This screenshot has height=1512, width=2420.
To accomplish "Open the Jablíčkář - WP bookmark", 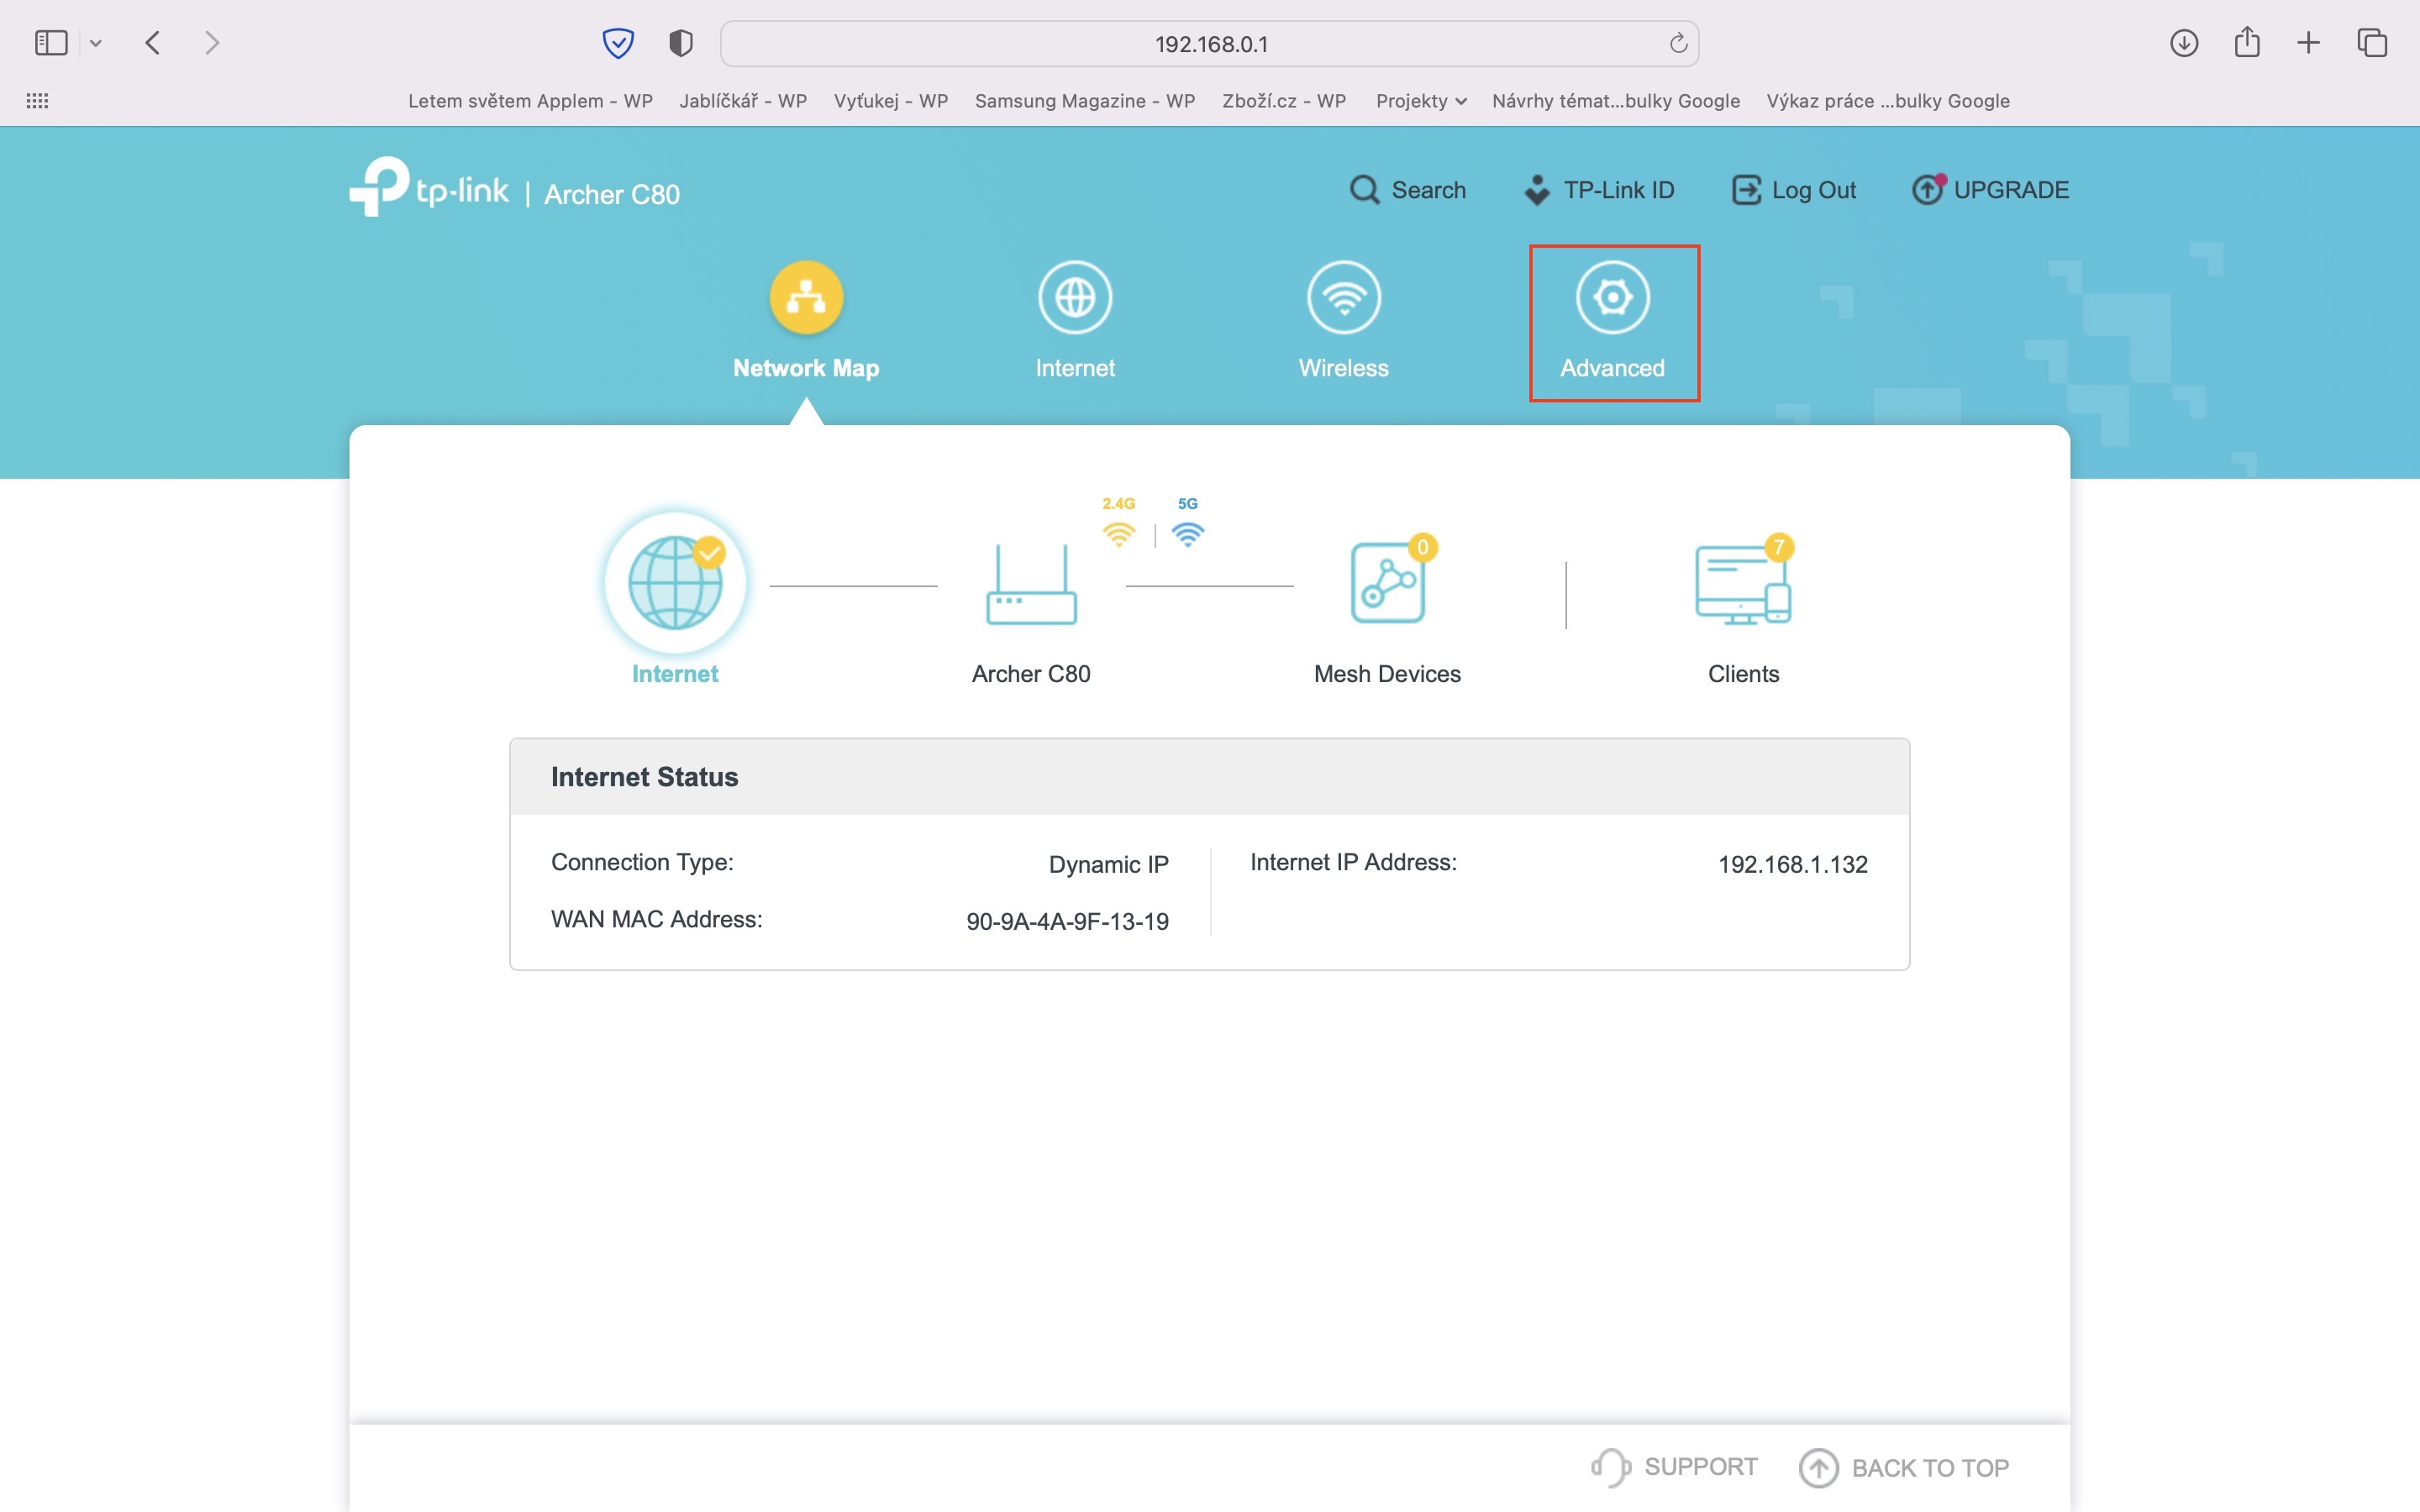I will coord(742,101).
